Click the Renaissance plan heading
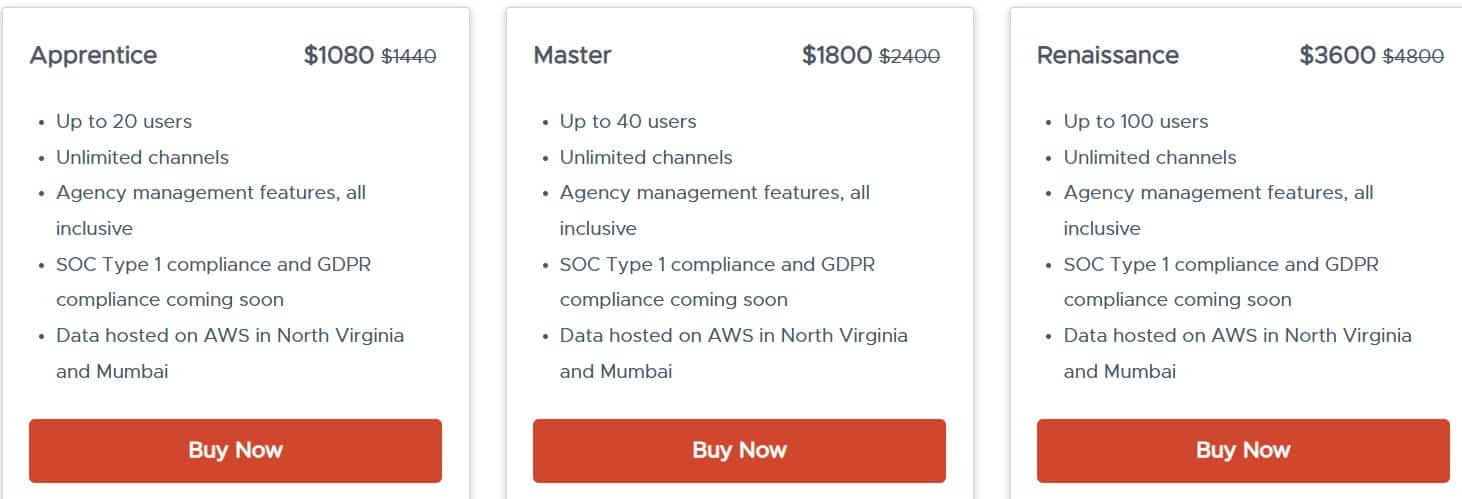 point(1107,55)
